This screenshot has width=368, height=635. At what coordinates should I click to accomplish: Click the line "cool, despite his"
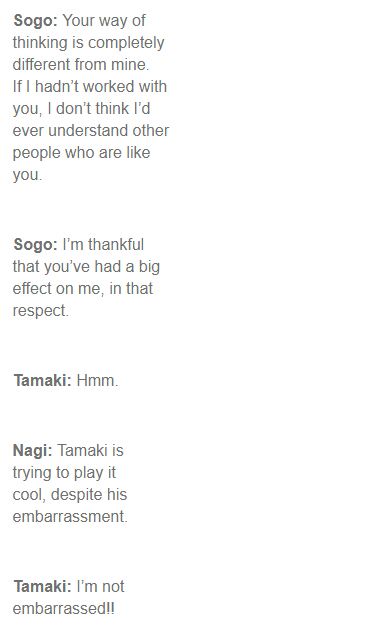(x=70, y=494)
